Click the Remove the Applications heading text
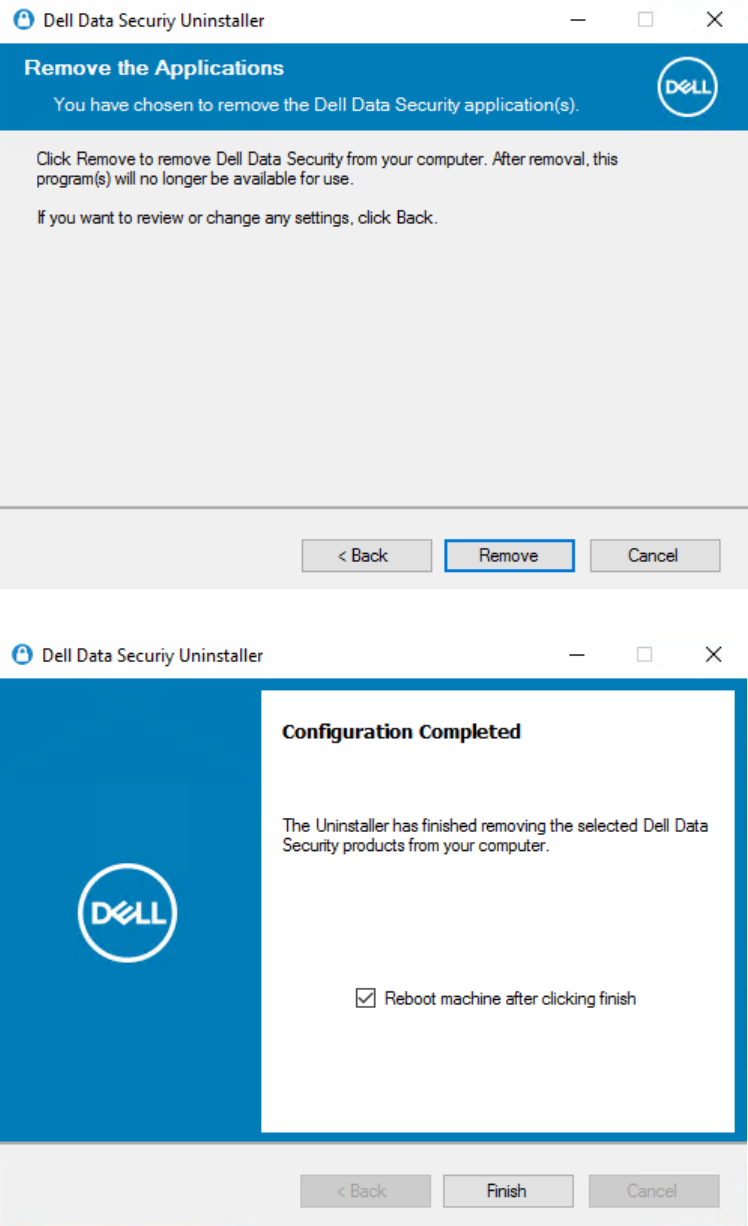This screenshot has width=748, height=1226. coord(154,68)
